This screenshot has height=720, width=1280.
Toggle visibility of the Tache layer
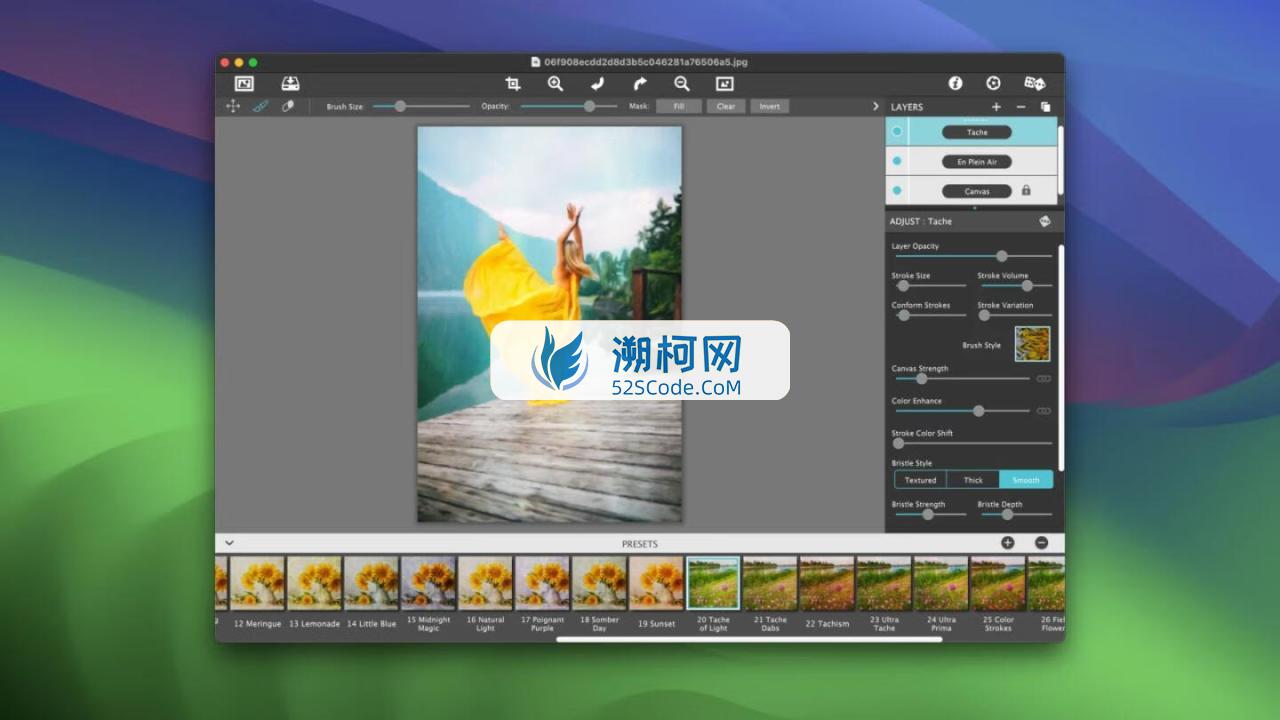pyautogui.click(x=897, y=131)
